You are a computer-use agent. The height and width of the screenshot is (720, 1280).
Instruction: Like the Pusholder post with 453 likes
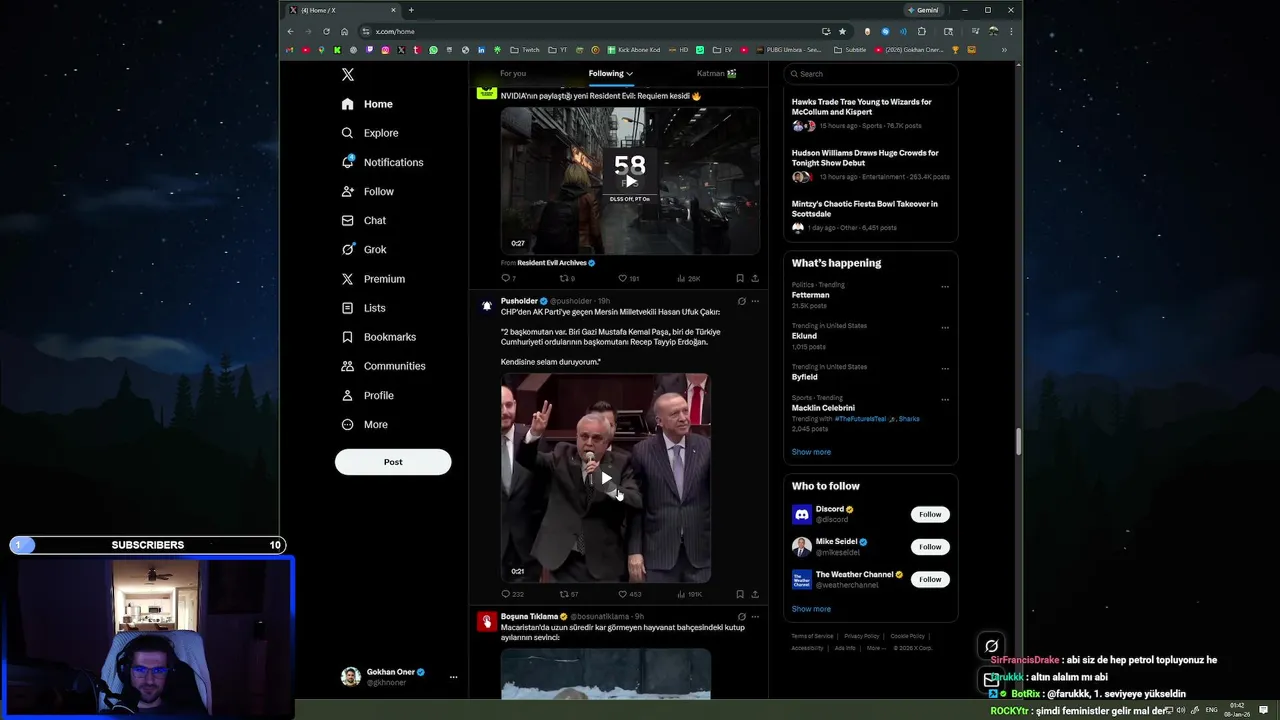point(629,594)
